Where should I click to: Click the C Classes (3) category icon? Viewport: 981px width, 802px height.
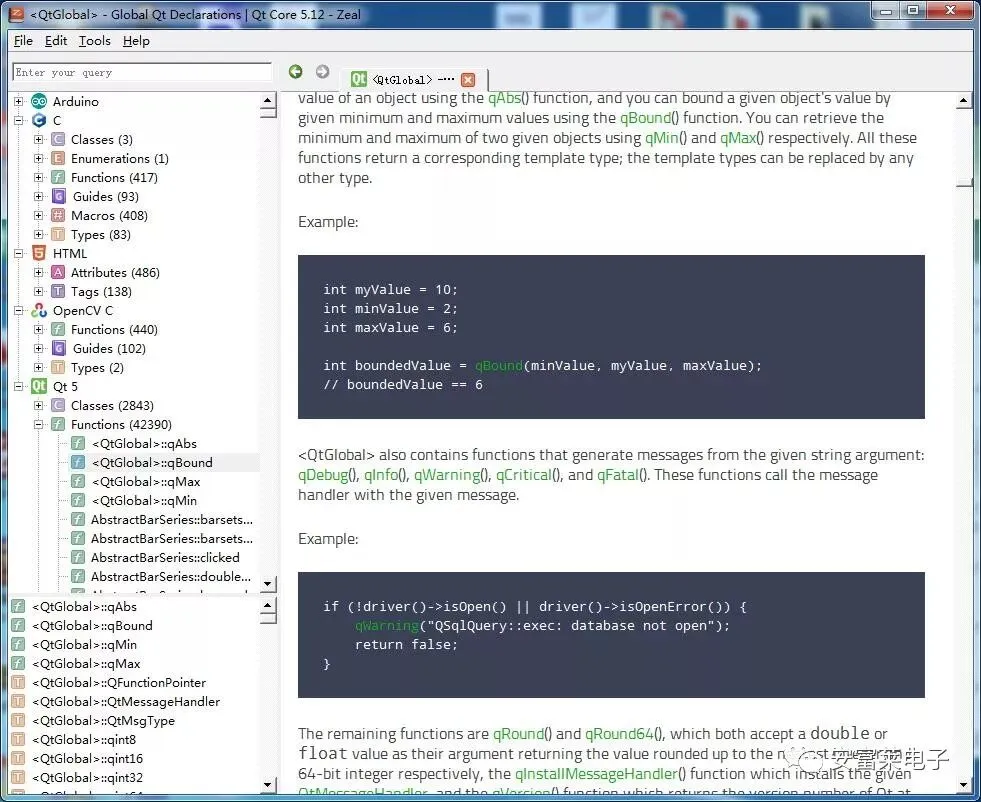58,140
